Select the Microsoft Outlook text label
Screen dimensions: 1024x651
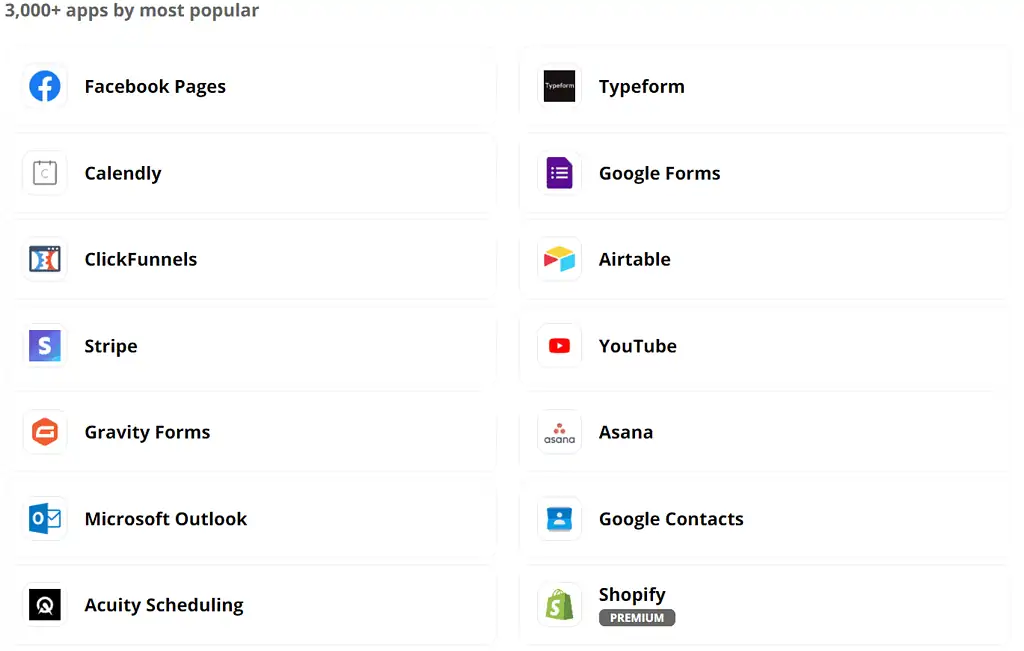point(165,519)
